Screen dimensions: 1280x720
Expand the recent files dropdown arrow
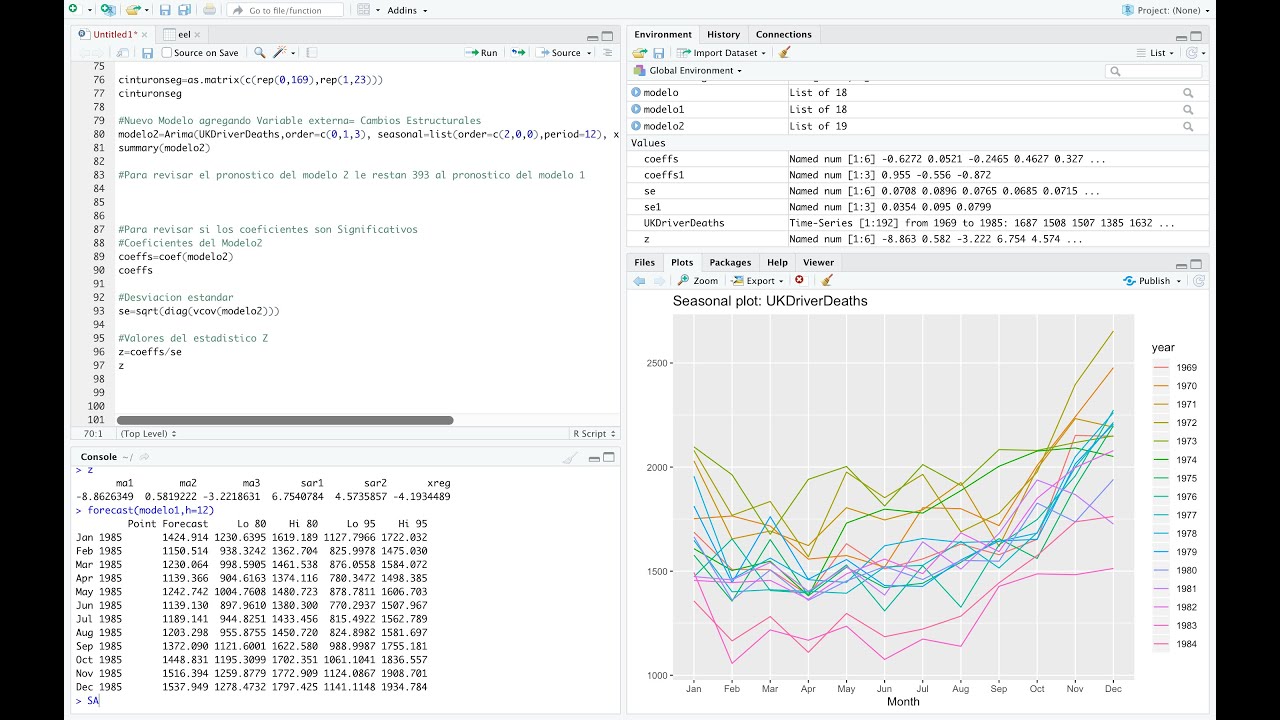[146, 10]
